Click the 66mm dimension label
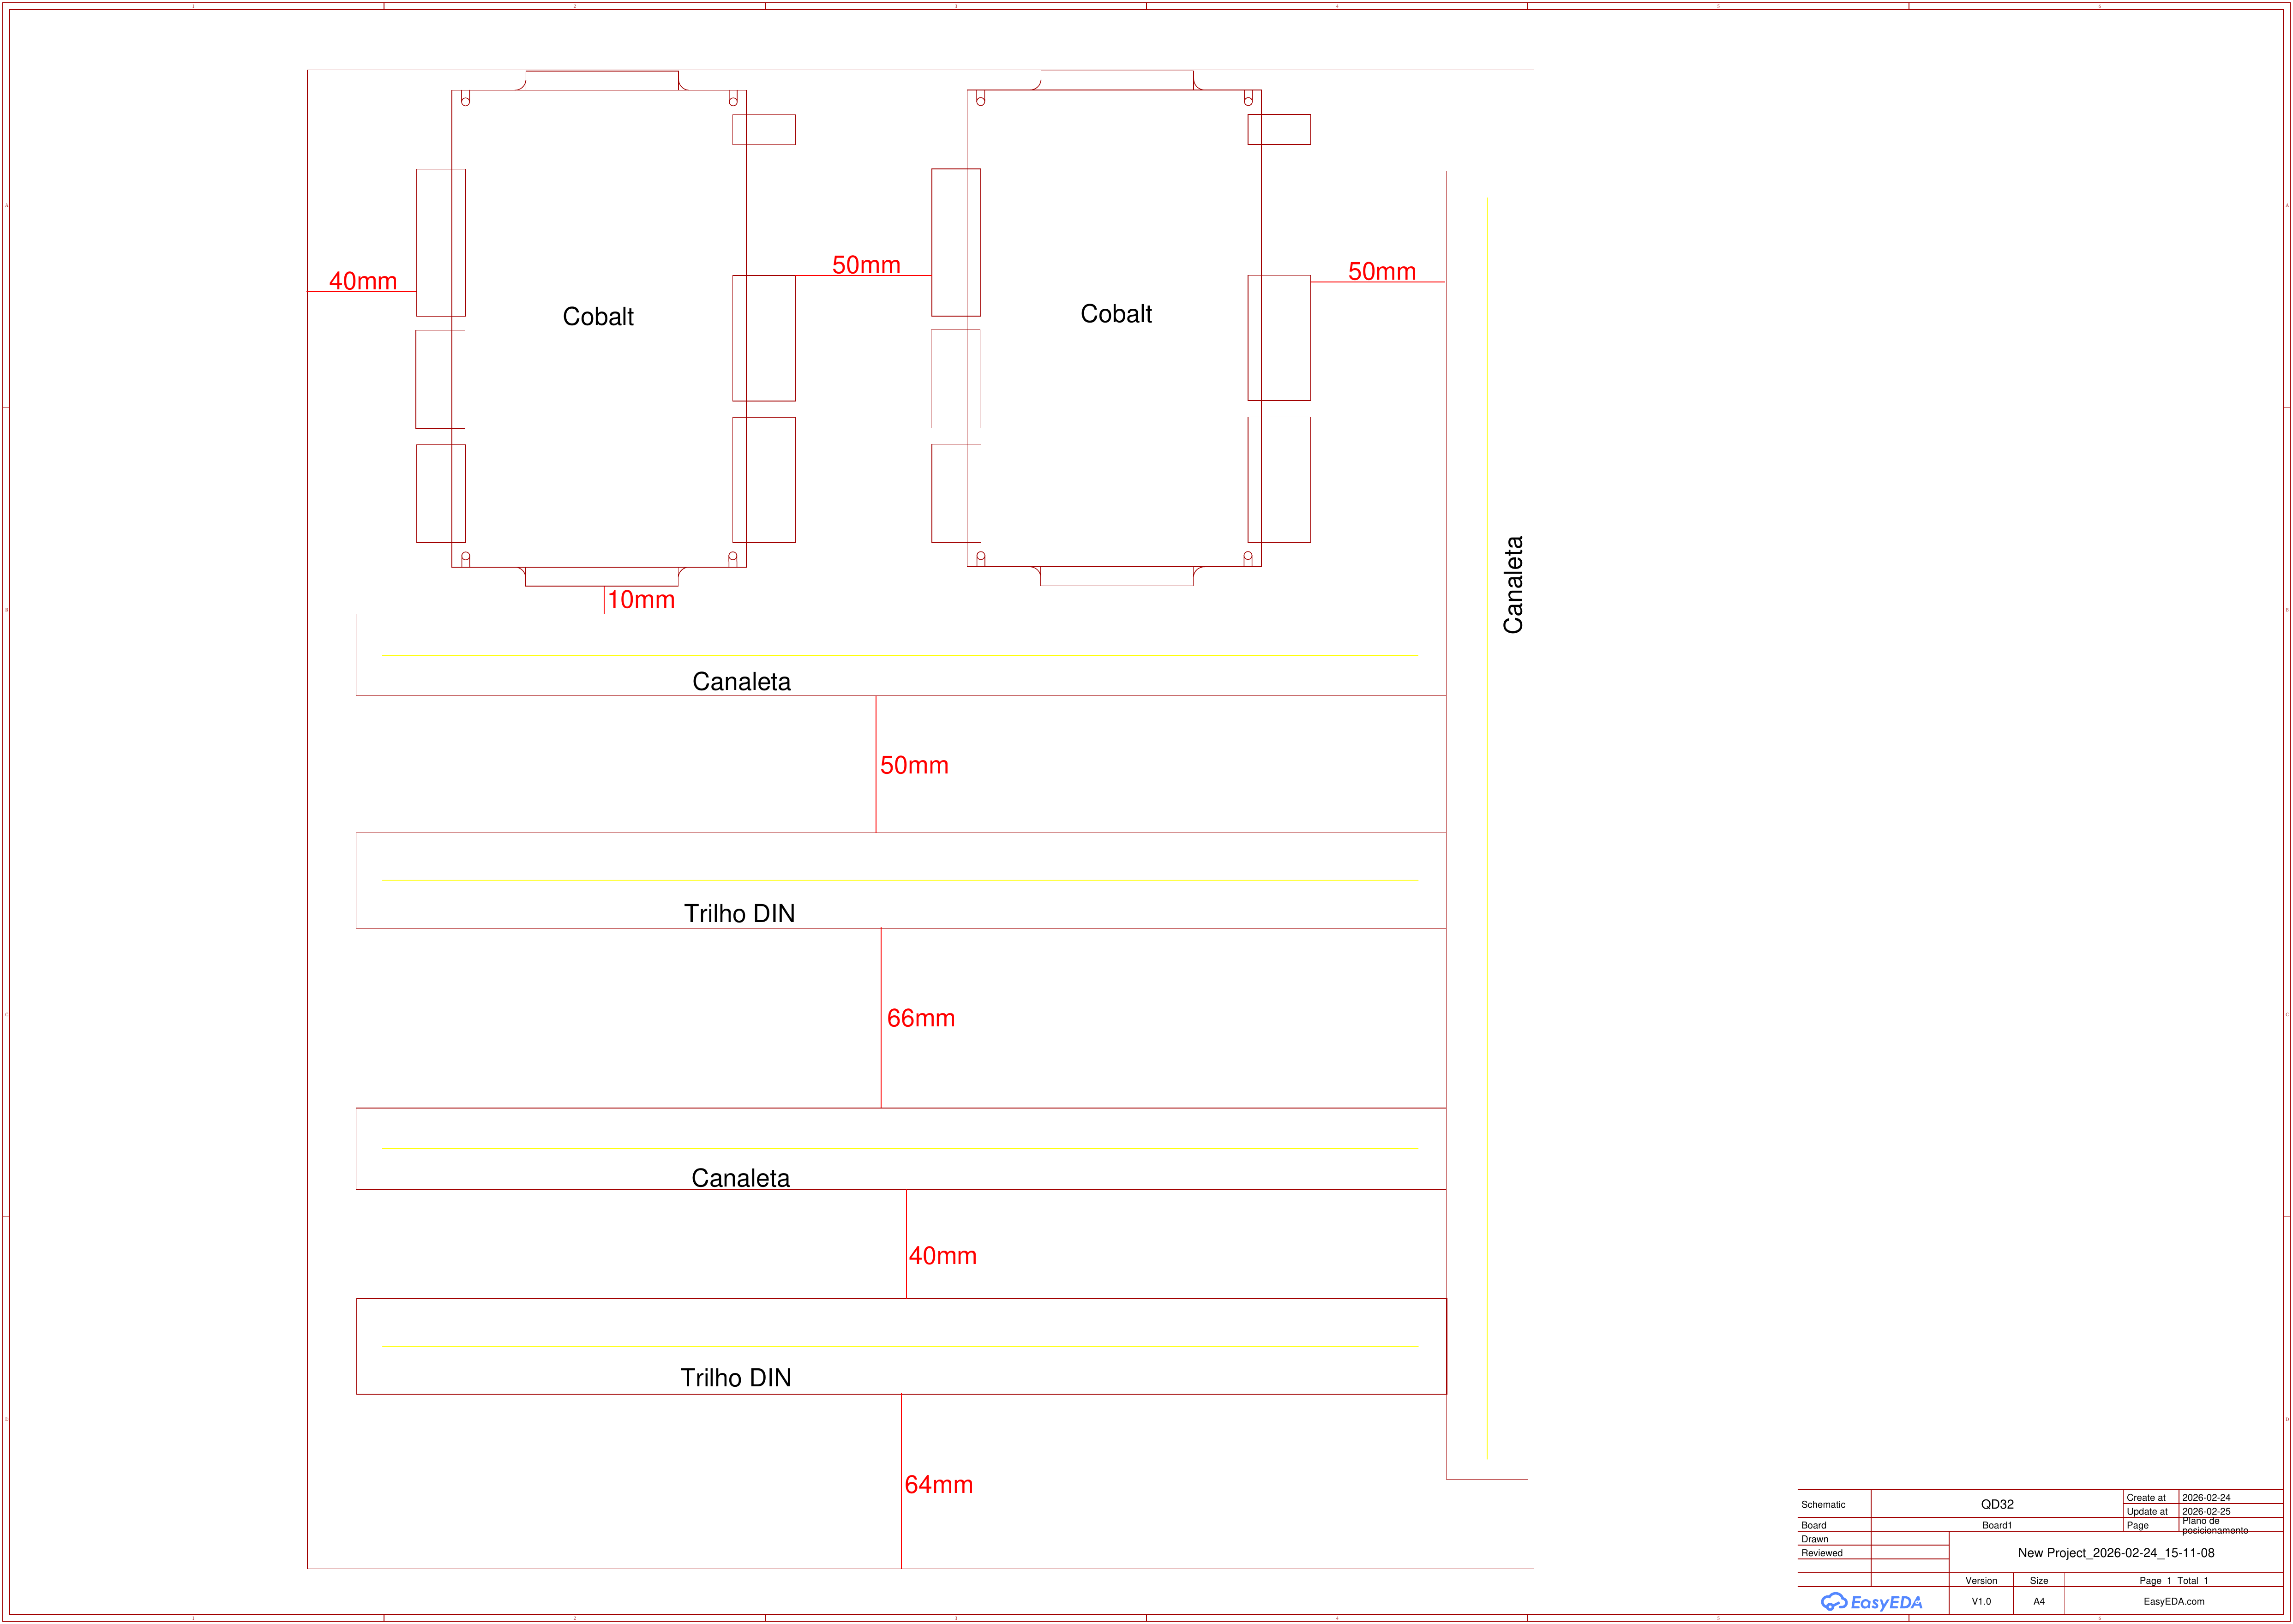Screen dimensions: 2293x1624 tap(921, 1018)
